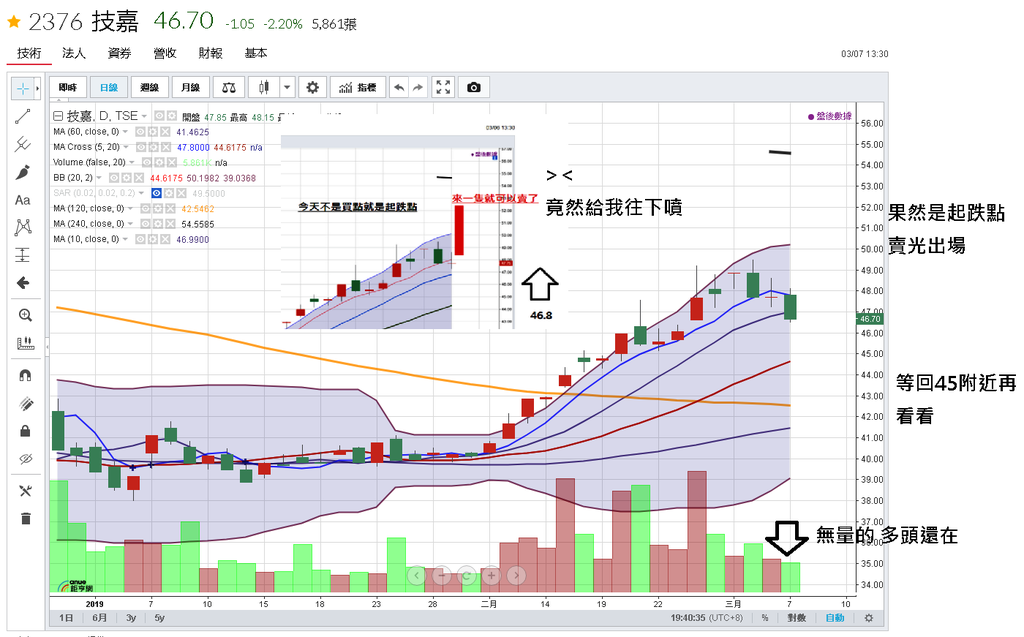Select the 週線 weekly interval button
The image size is (1024, 637).
pos(150,88)
